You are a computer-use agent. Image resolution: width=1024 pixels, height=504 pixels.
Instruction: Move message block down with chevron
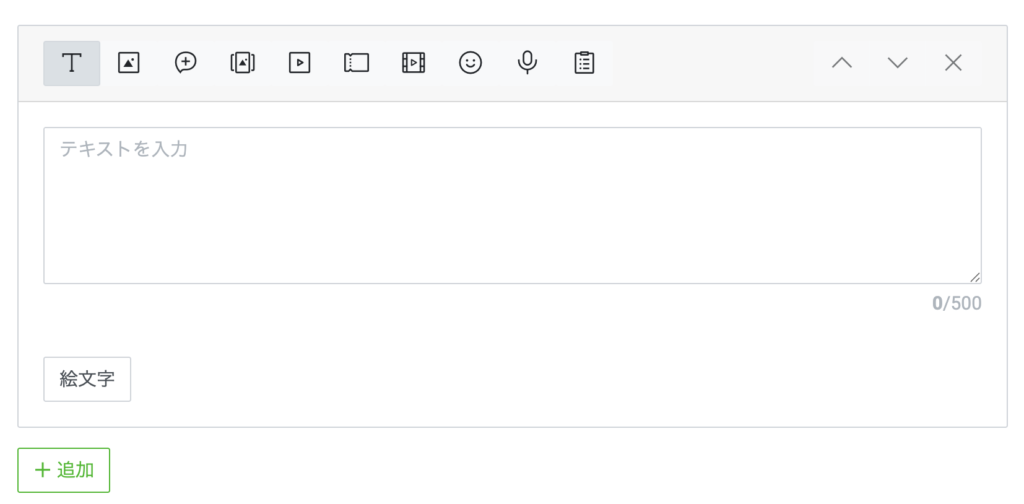(898, 63)
